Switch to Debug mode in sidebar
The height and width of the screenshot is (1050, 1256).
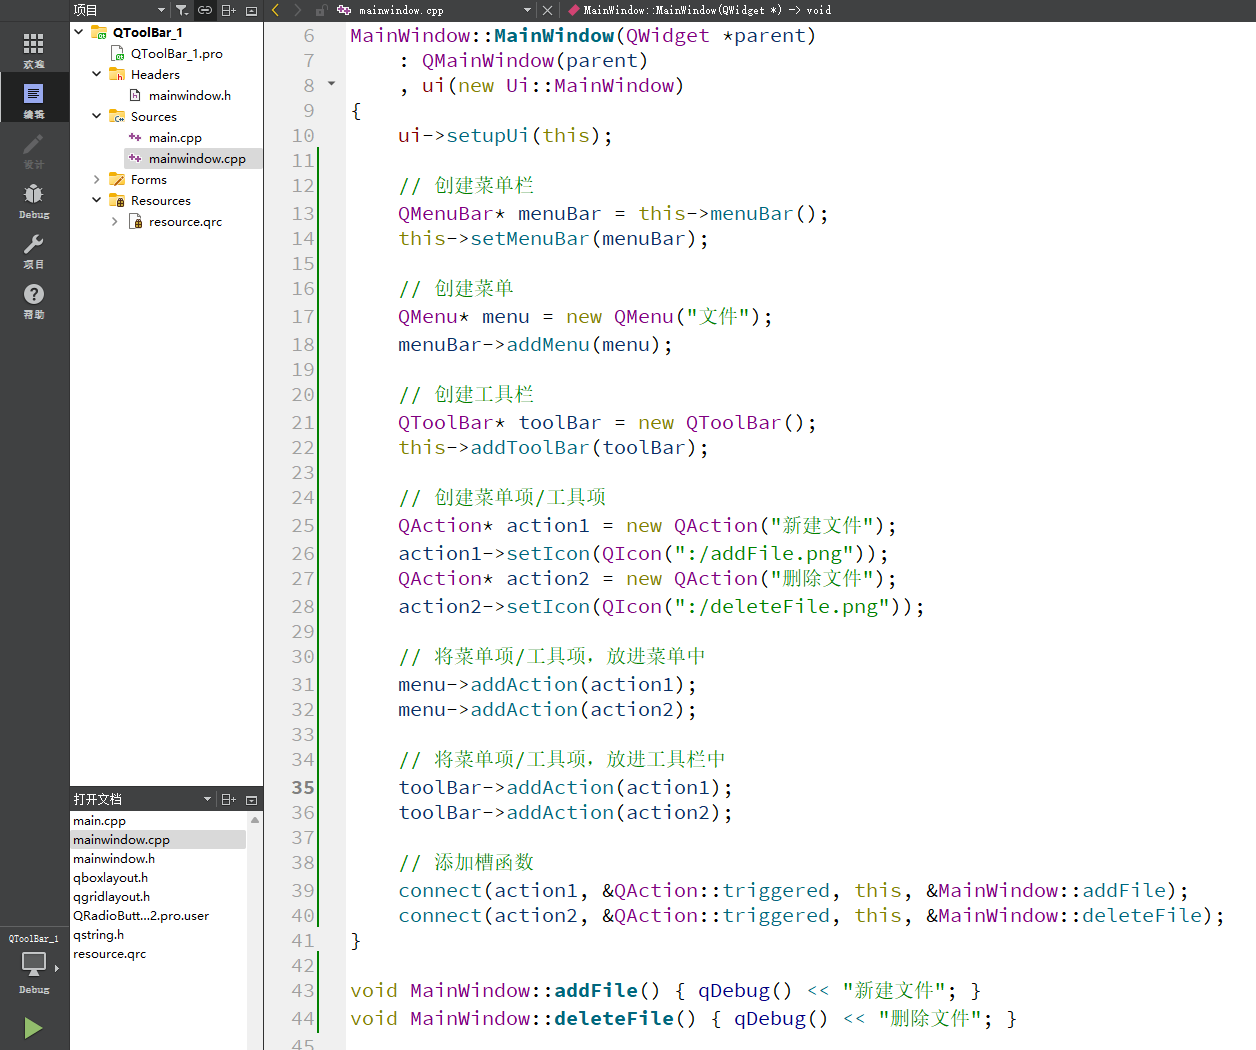34,200
